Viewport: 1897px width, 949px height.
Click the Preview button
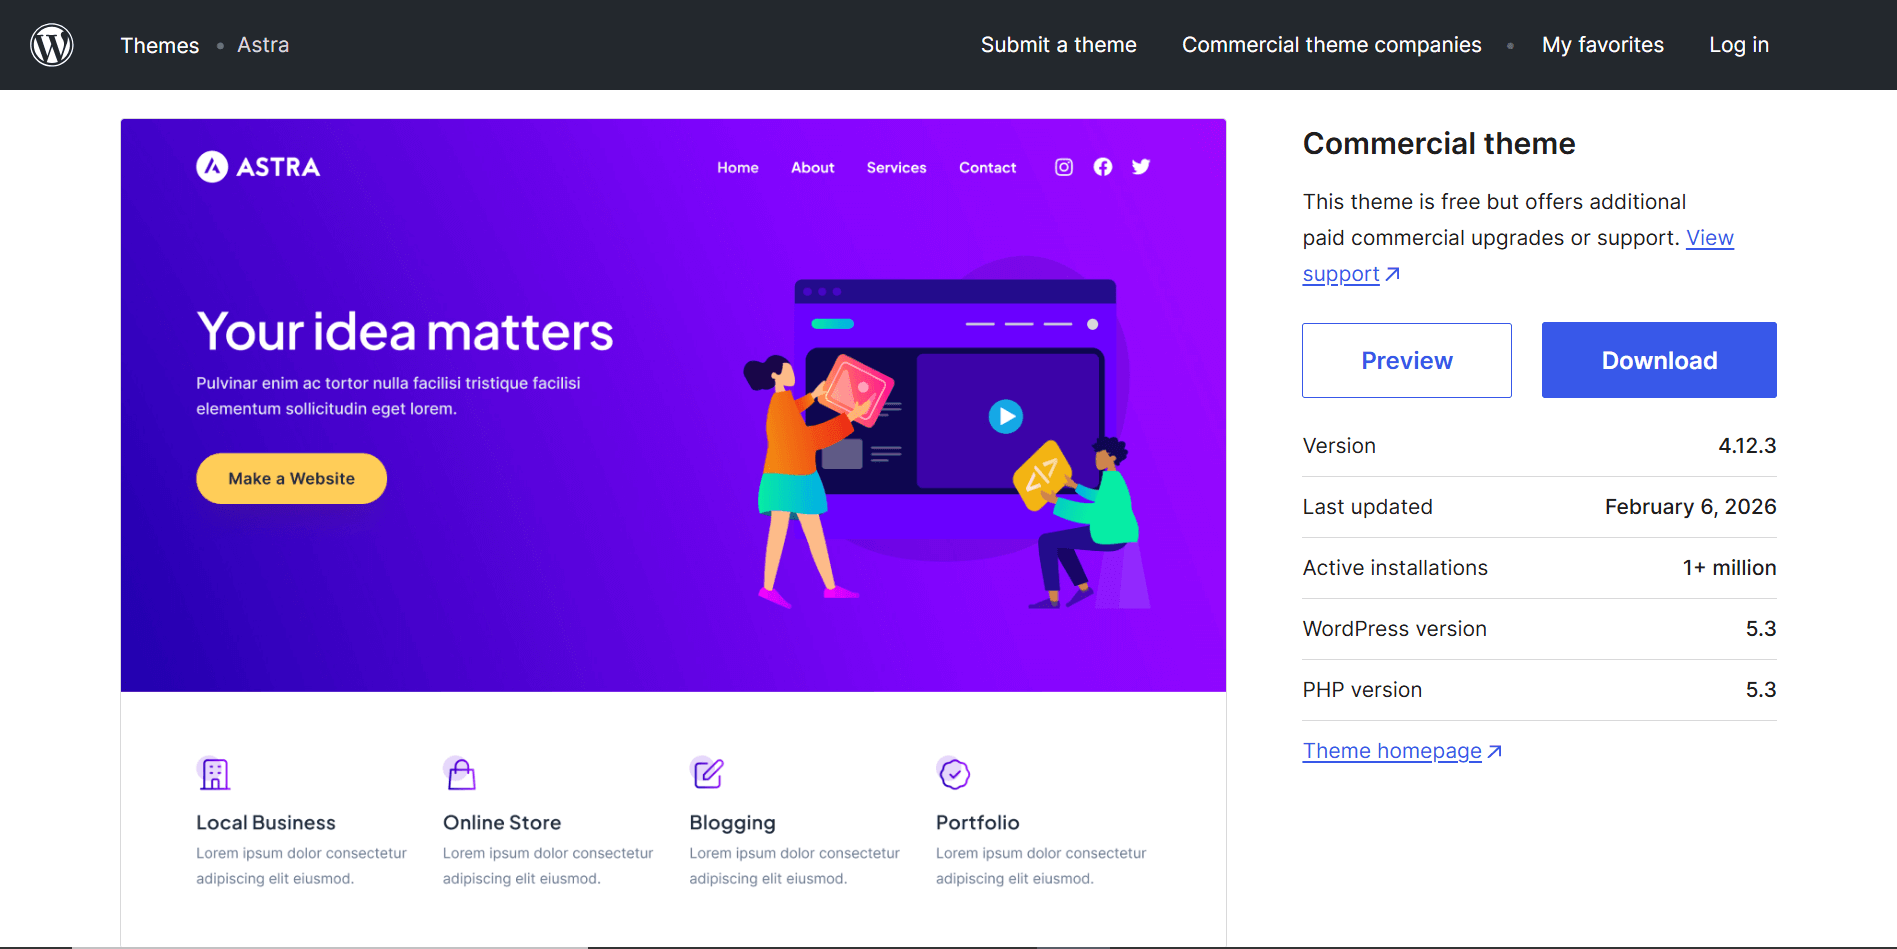click(1407, 360)
